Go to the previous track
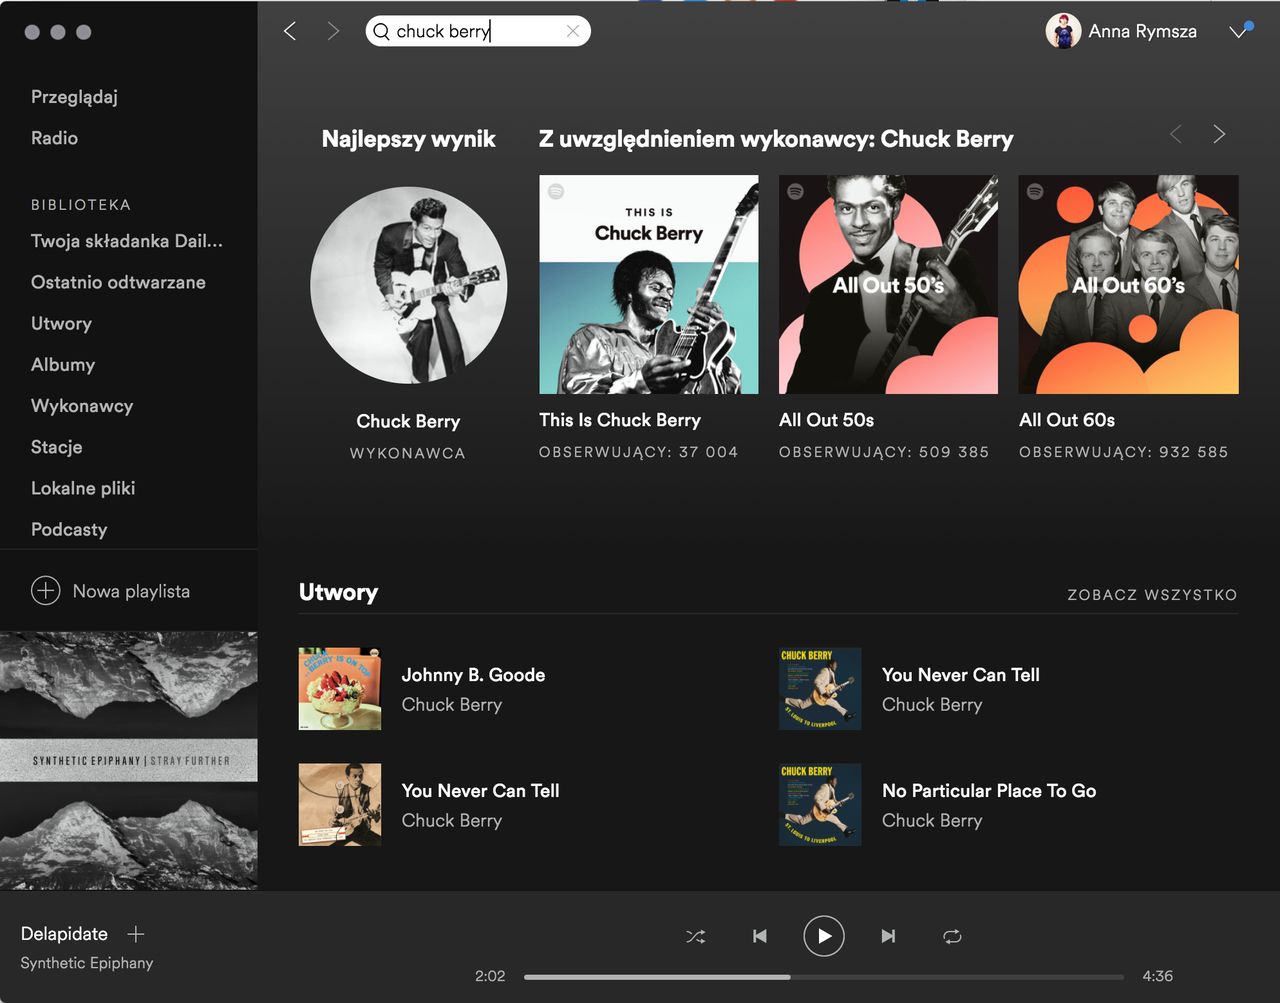Viewport: 1280px width, 1003px height. coord(760,937)
